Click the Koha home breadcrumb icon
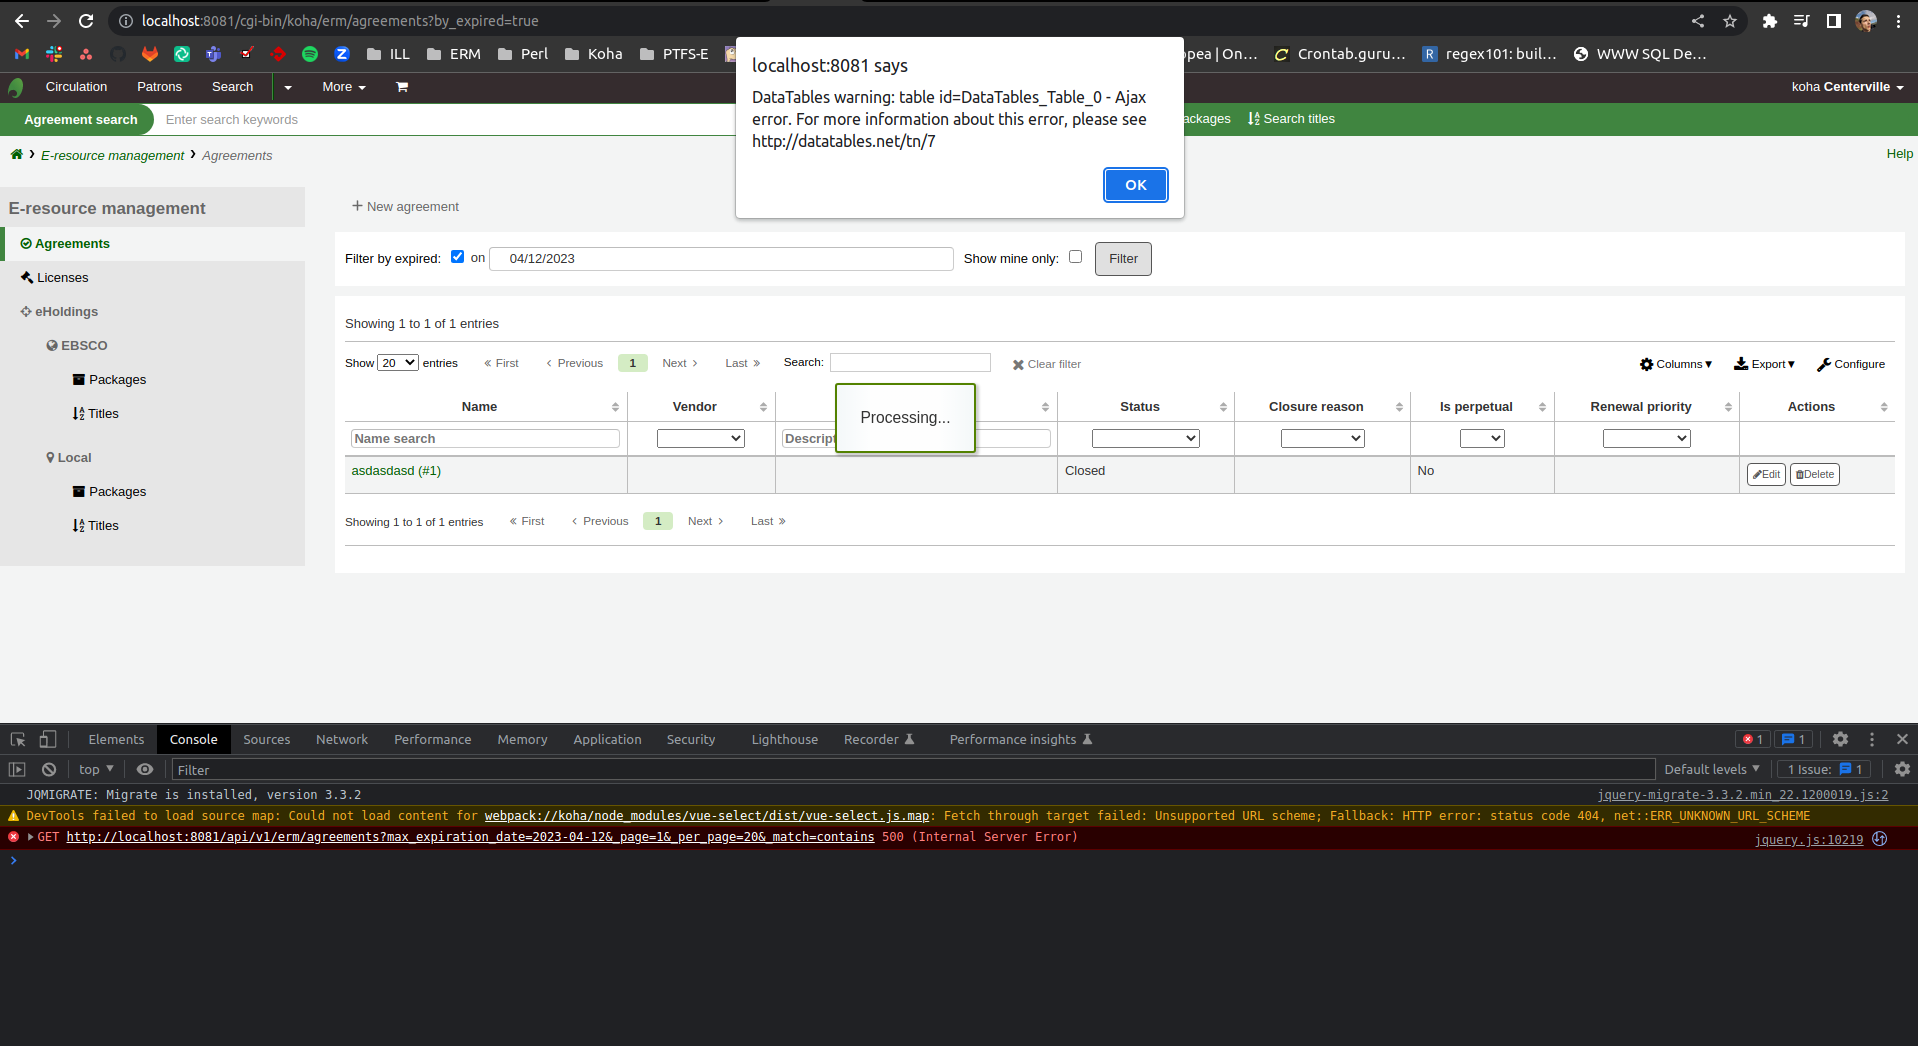The image size is (1918, 1046). (x=16, y=154)
